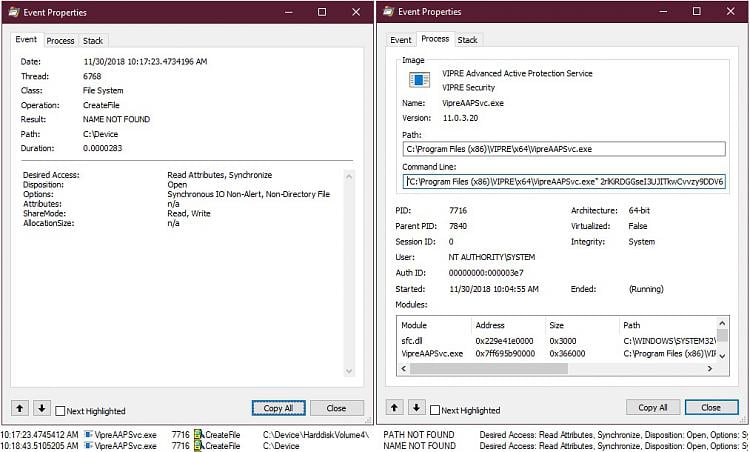Click Parent PID value 7840

458,226
